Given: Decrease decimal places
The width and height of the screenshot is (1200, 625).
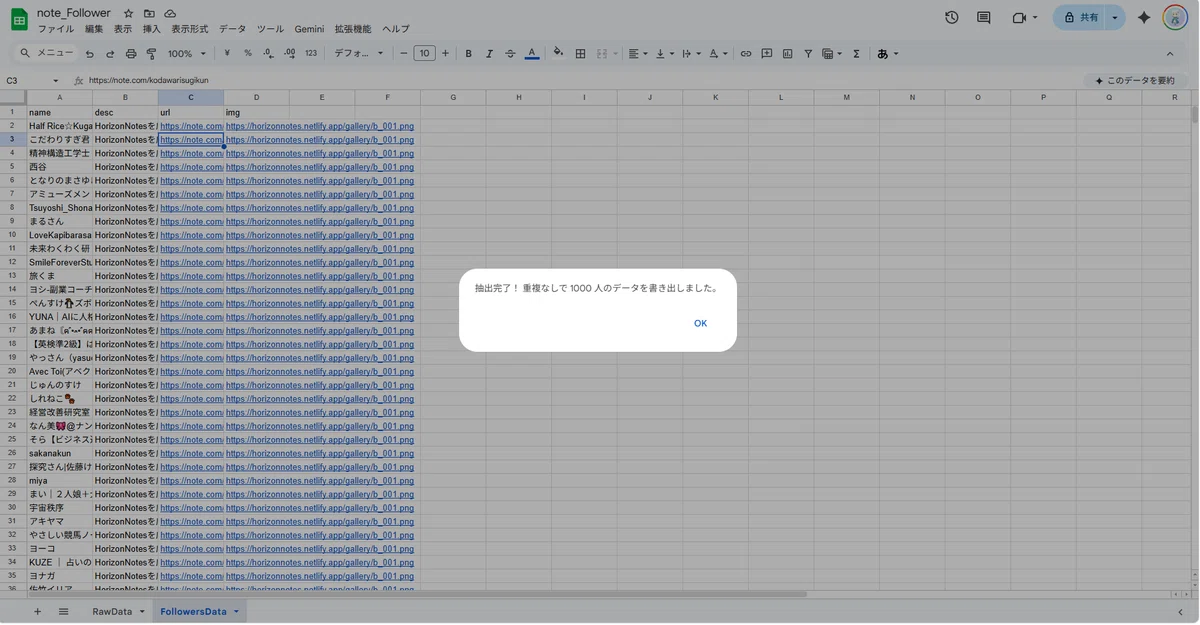Looking at the screenshot, I should 268,54.
